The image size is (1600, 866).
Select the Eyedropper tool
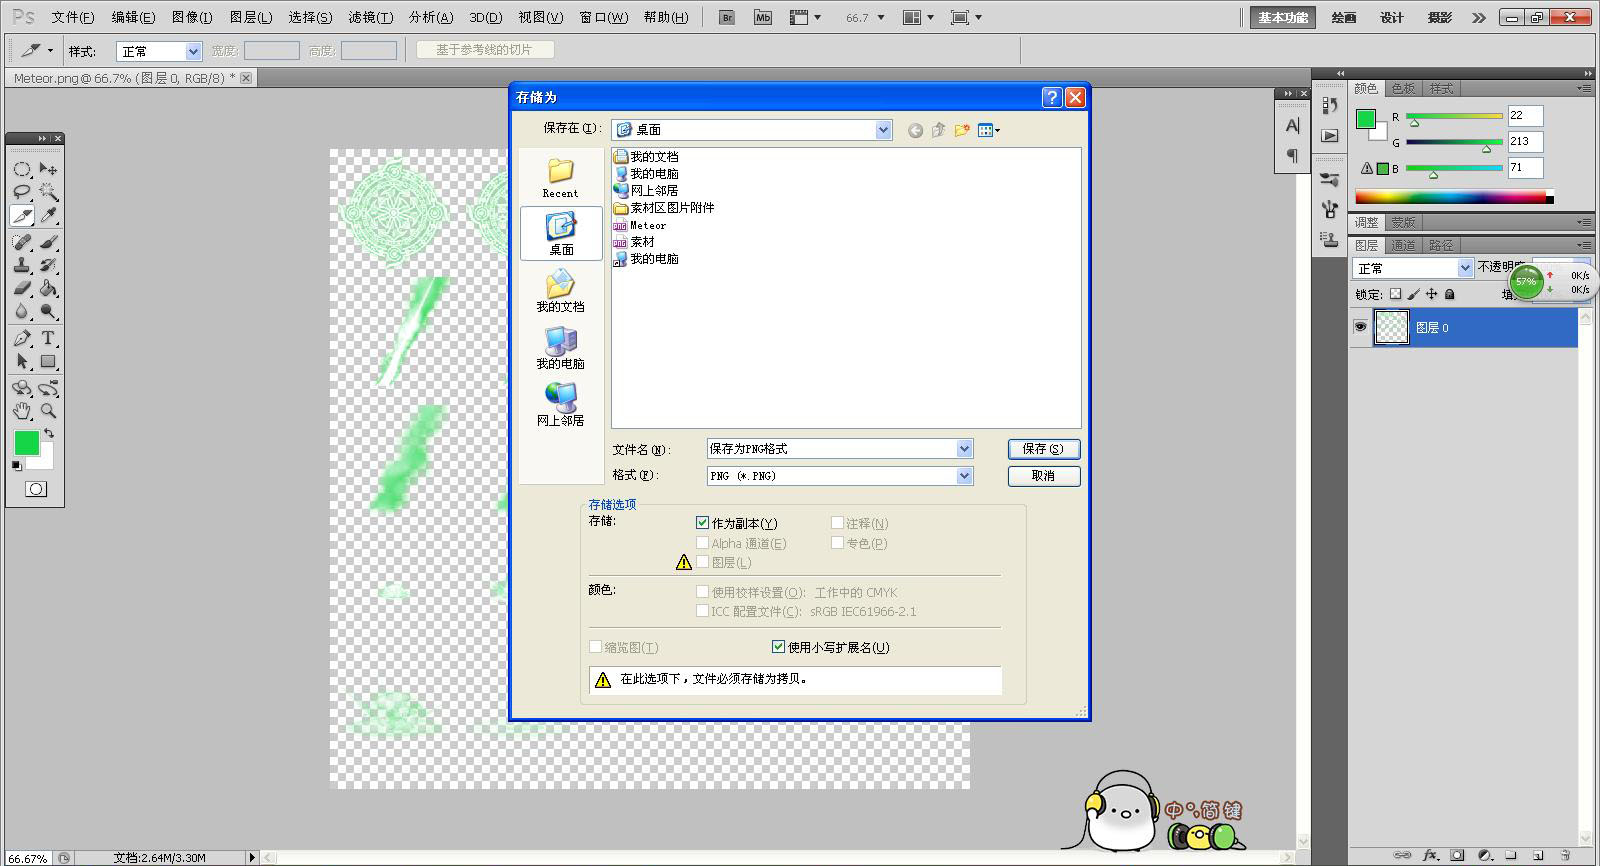(48, 215)
